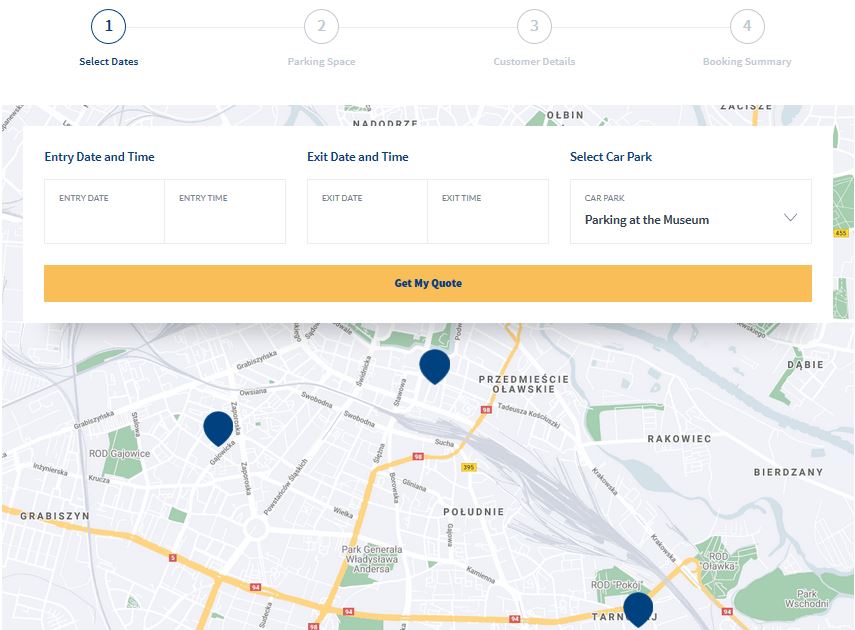The image size is (855, 630).
Task: Click the Exit Date field
Action: coord(367,211)
